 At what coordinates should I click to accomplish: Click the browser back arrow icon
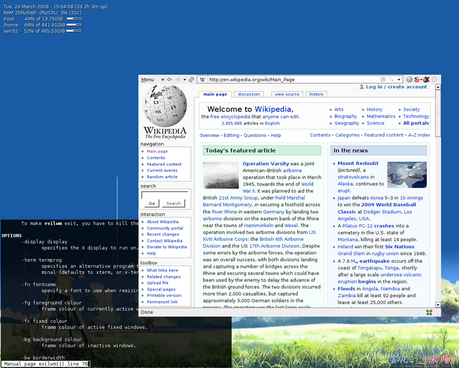pos(169,80)
